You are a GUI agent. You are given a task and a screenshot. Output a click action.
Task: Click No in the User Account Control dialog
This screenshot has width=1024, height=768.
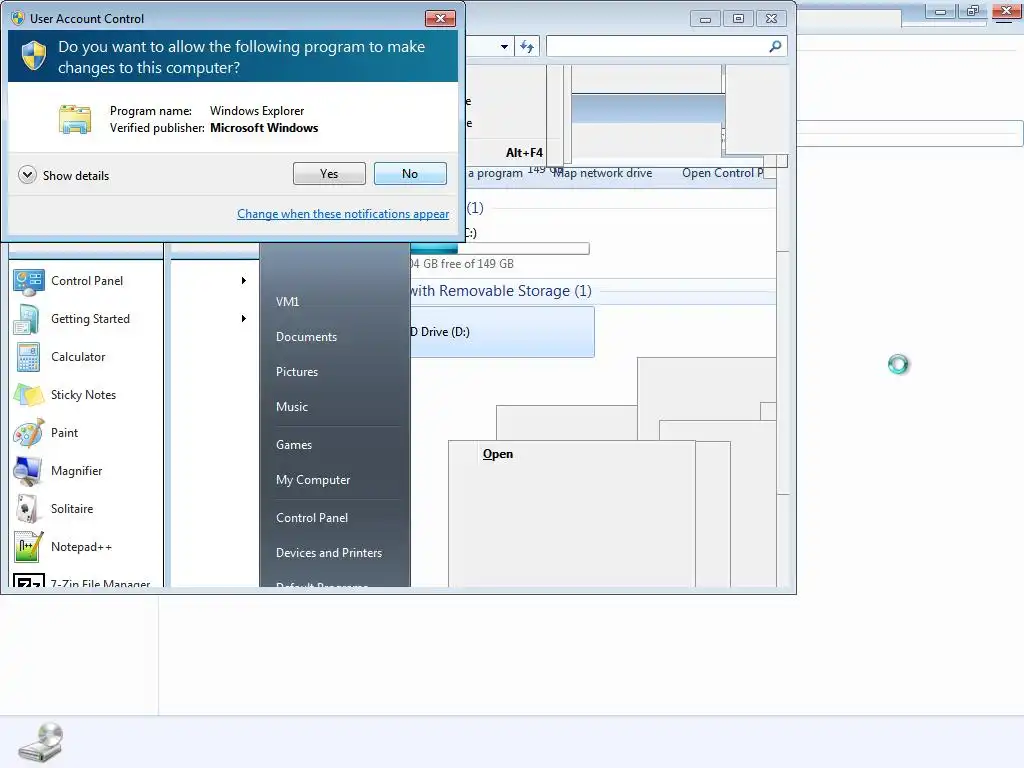tap(410, 174)
